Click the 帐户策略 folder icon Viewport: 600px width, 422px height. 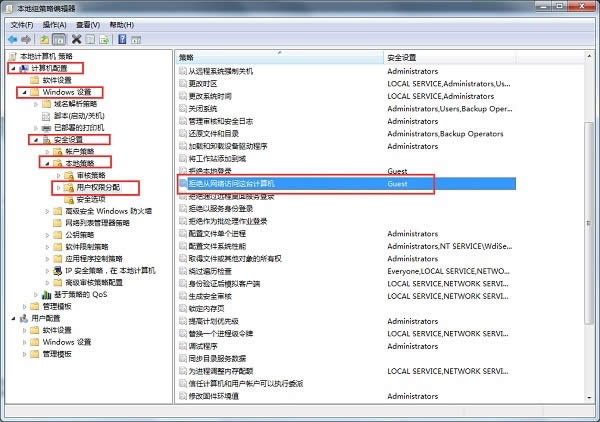(x=58, y=152)
